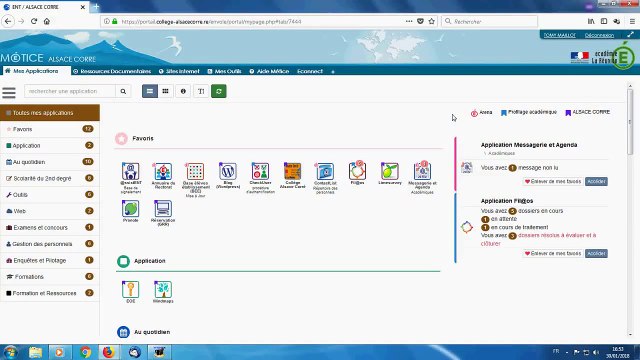Click the hamburger menu icon
The height and width of the screenshot is (360, 640).
click(x=9, y=93)
